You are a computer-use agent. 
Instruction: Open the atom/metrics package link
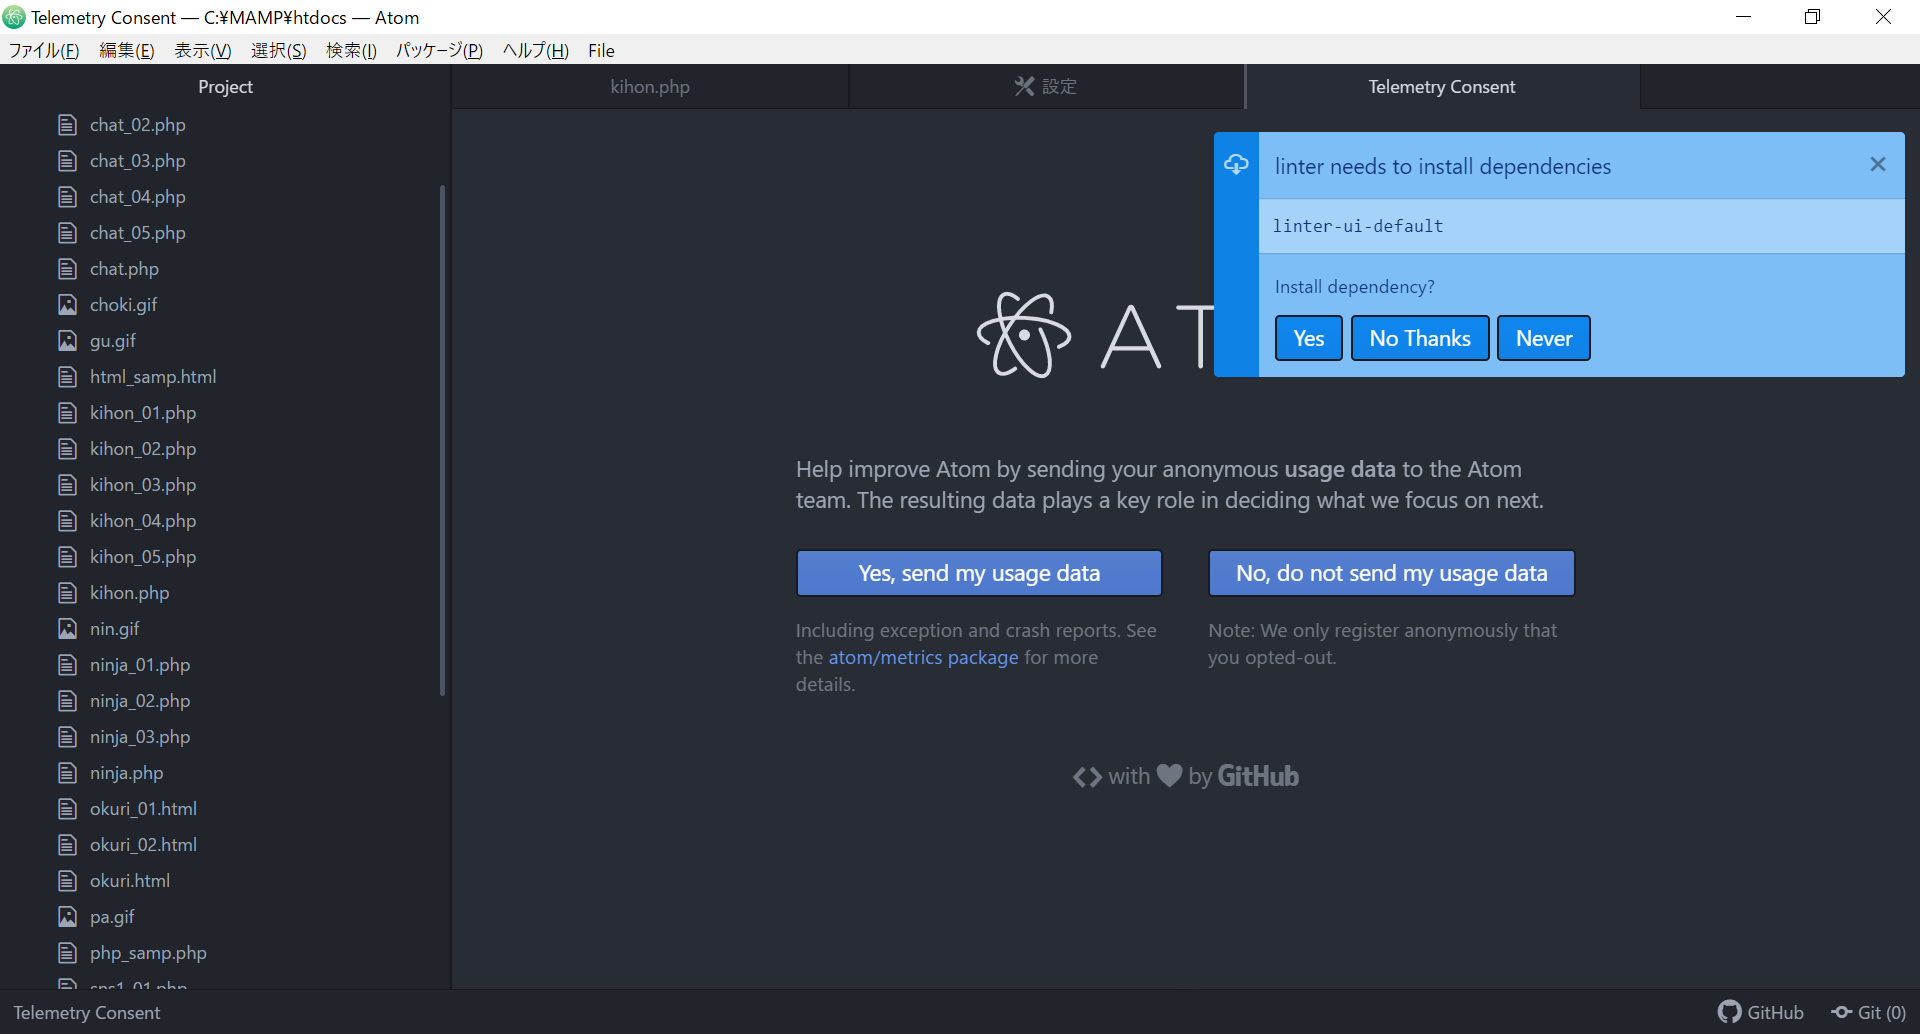923,657
